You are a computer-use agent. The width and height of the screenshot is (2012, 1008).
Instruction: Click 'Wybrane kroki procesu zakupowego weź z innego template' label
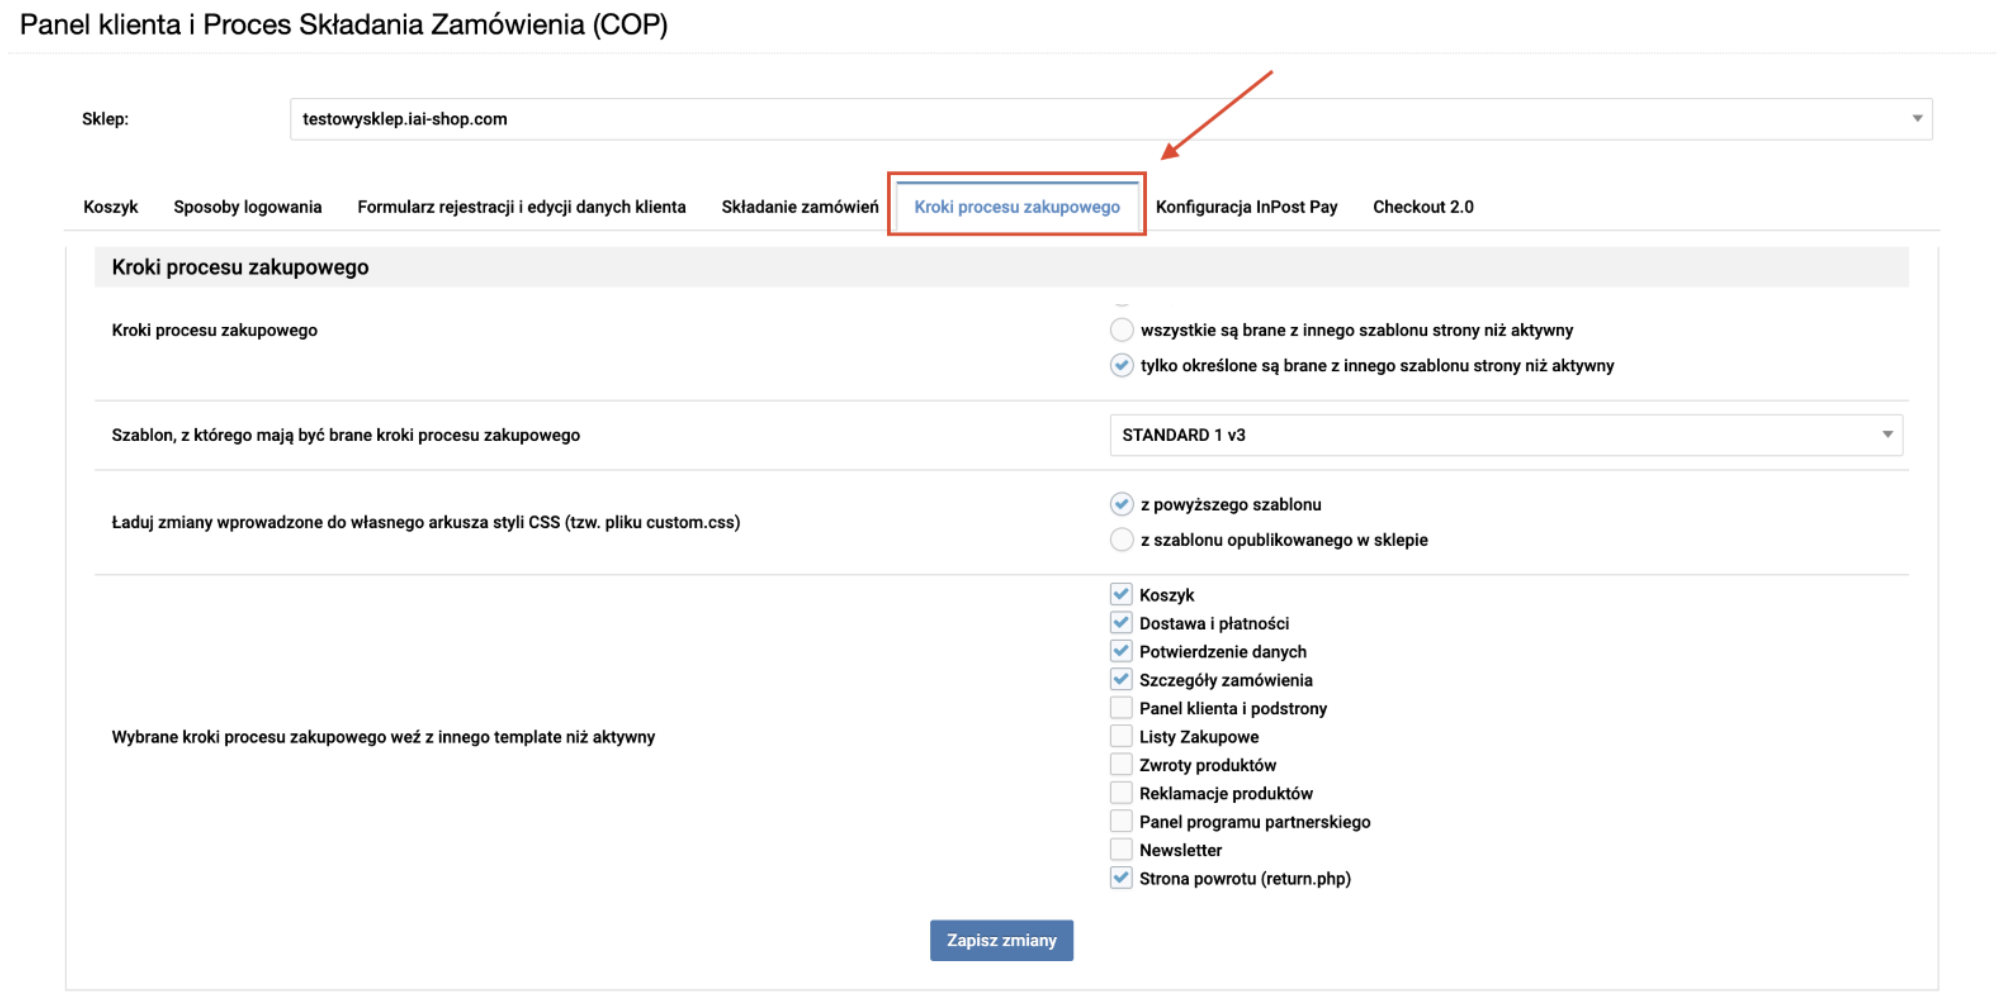[x=383, y=737]
